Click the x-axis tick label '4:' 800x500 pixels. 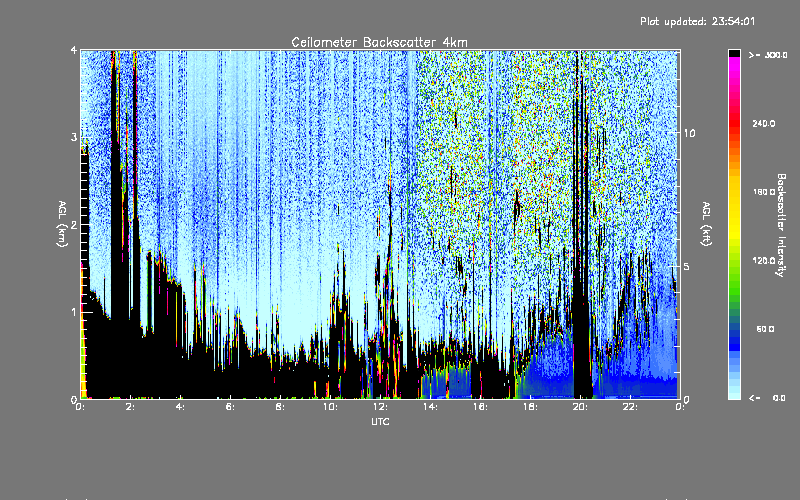click(181, 407)
